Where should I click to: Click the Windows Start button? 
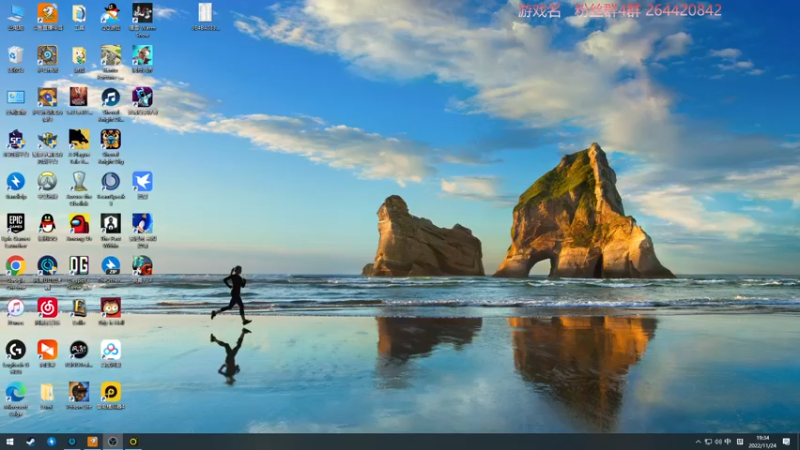(10, 442)
